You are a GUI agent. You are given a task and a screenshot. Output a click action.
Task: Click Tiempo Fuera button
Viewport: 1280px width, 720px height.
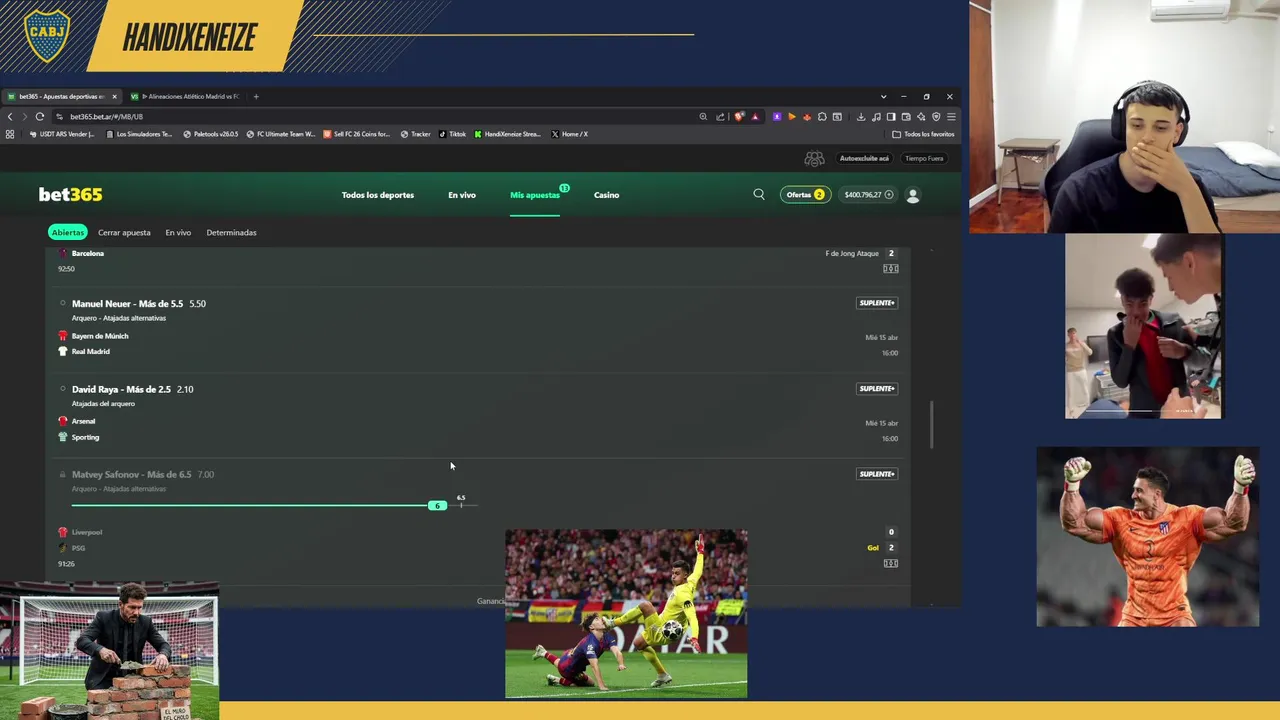(924, 158)
